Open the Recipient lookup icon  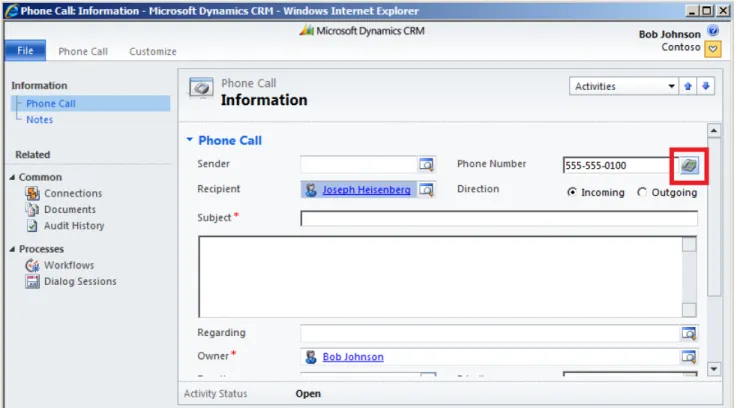click(x=426, y=190)
